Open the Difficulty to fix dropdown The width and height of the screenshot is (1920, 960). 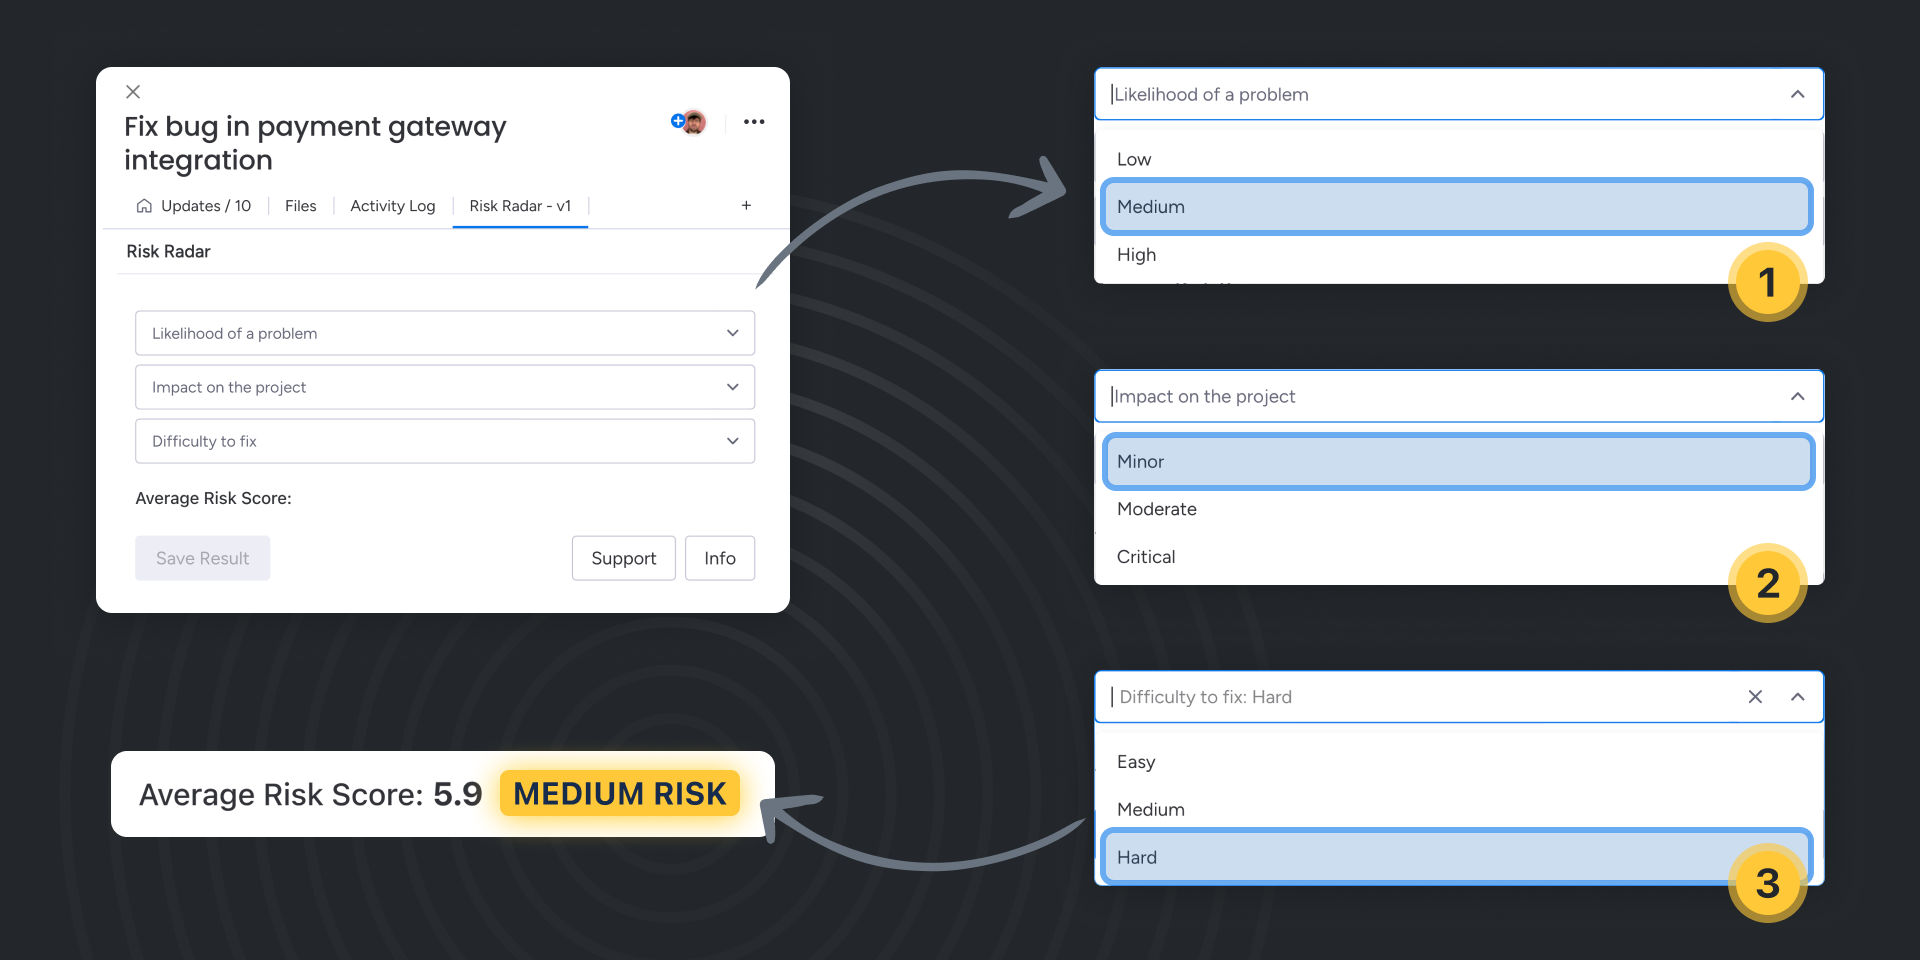(444, 441)
